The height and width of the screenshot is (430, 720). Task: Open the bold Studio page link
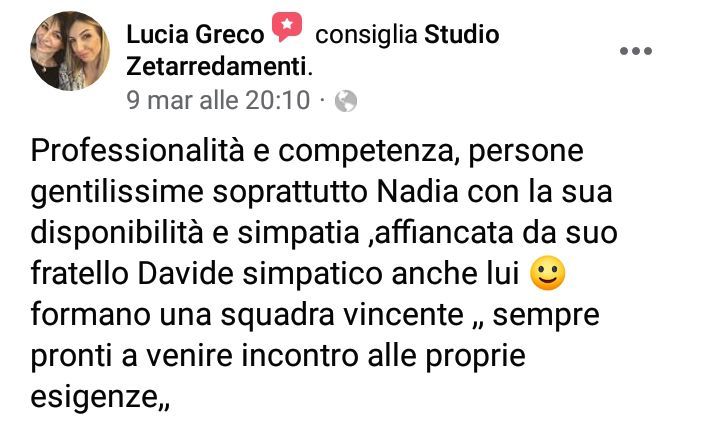pyautogui.click(x=461, y=35)
